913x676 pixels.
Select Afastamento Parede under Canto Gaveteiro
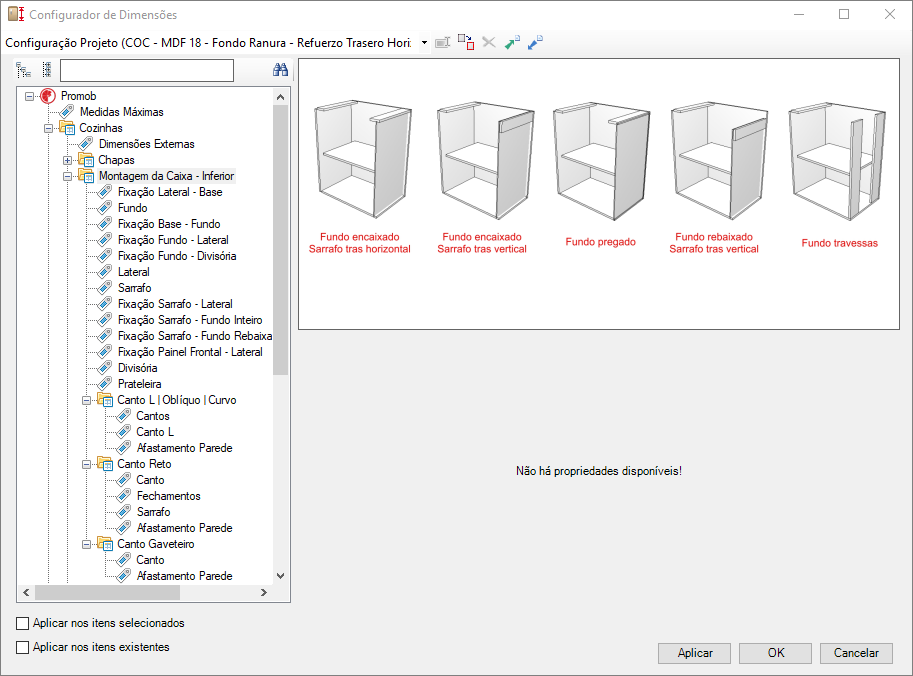(184, 576)
